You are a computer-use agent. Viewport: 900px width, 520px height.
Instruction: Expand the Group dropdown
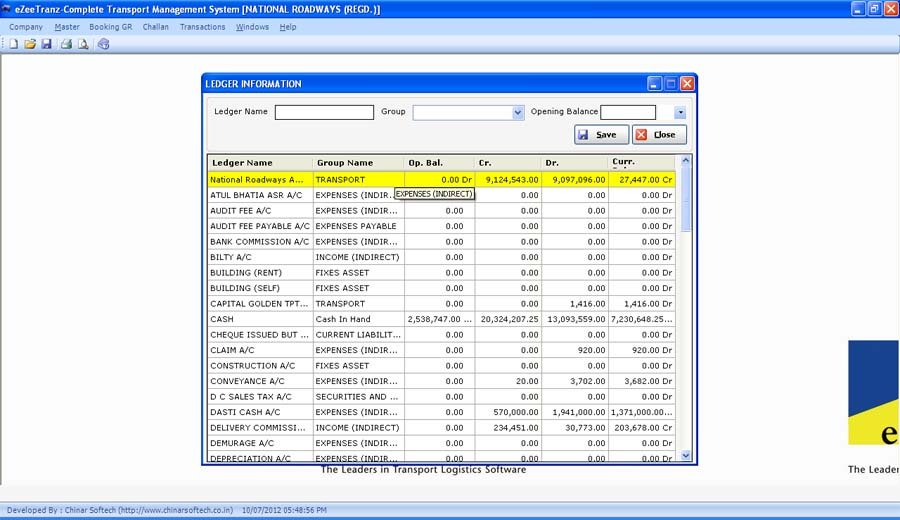[x=518, y=112]
